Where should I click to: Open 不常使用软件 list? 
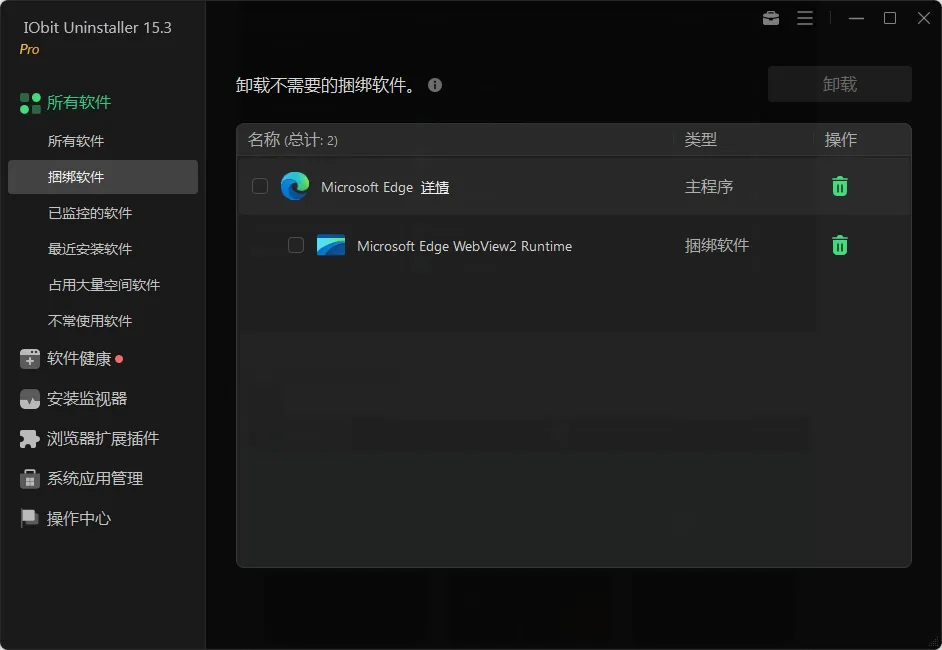[x=90, y=321]
